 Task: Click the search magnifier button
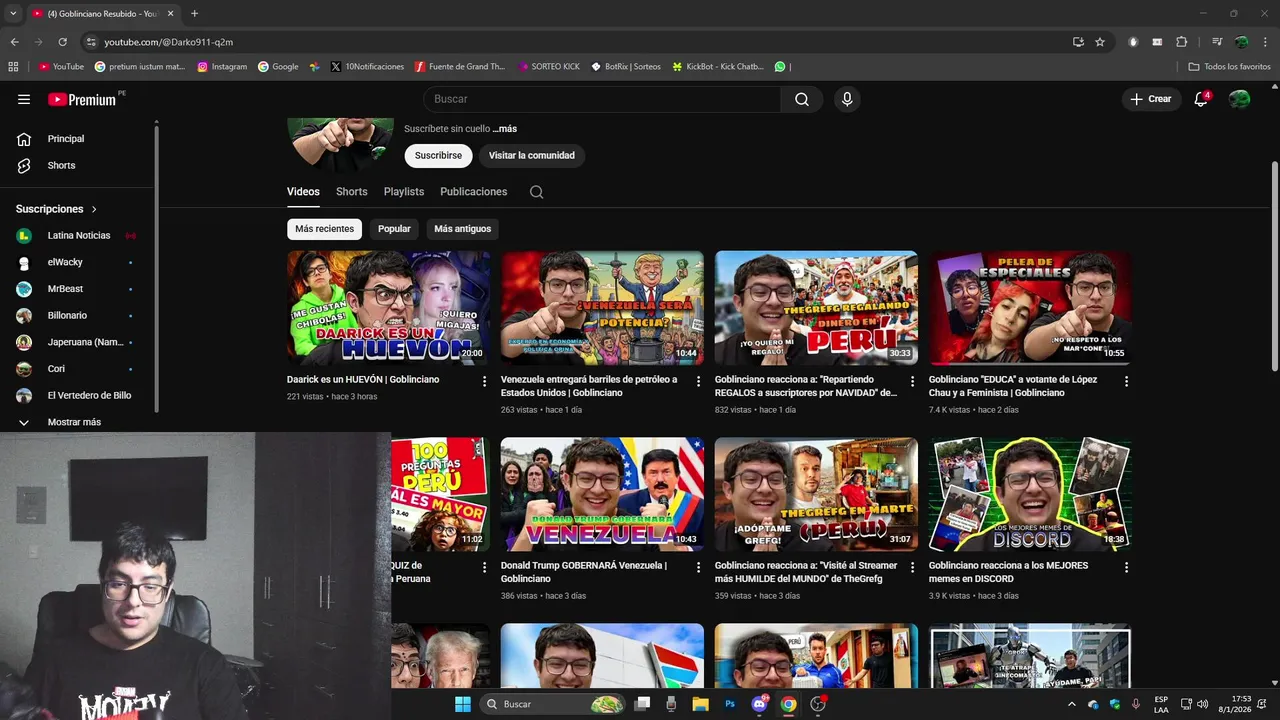tap(802, 99)
